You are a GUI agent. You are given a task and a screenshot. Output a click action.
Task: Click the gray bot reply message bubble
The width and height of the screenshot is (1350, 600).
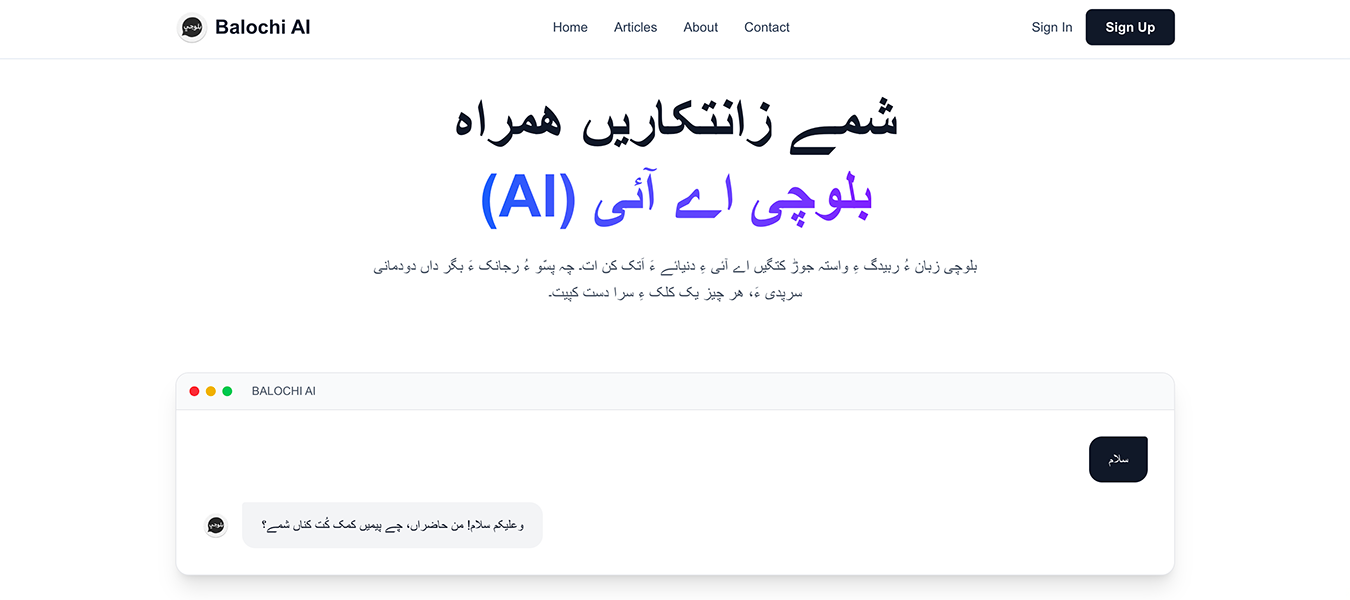(x=392, y=525)
